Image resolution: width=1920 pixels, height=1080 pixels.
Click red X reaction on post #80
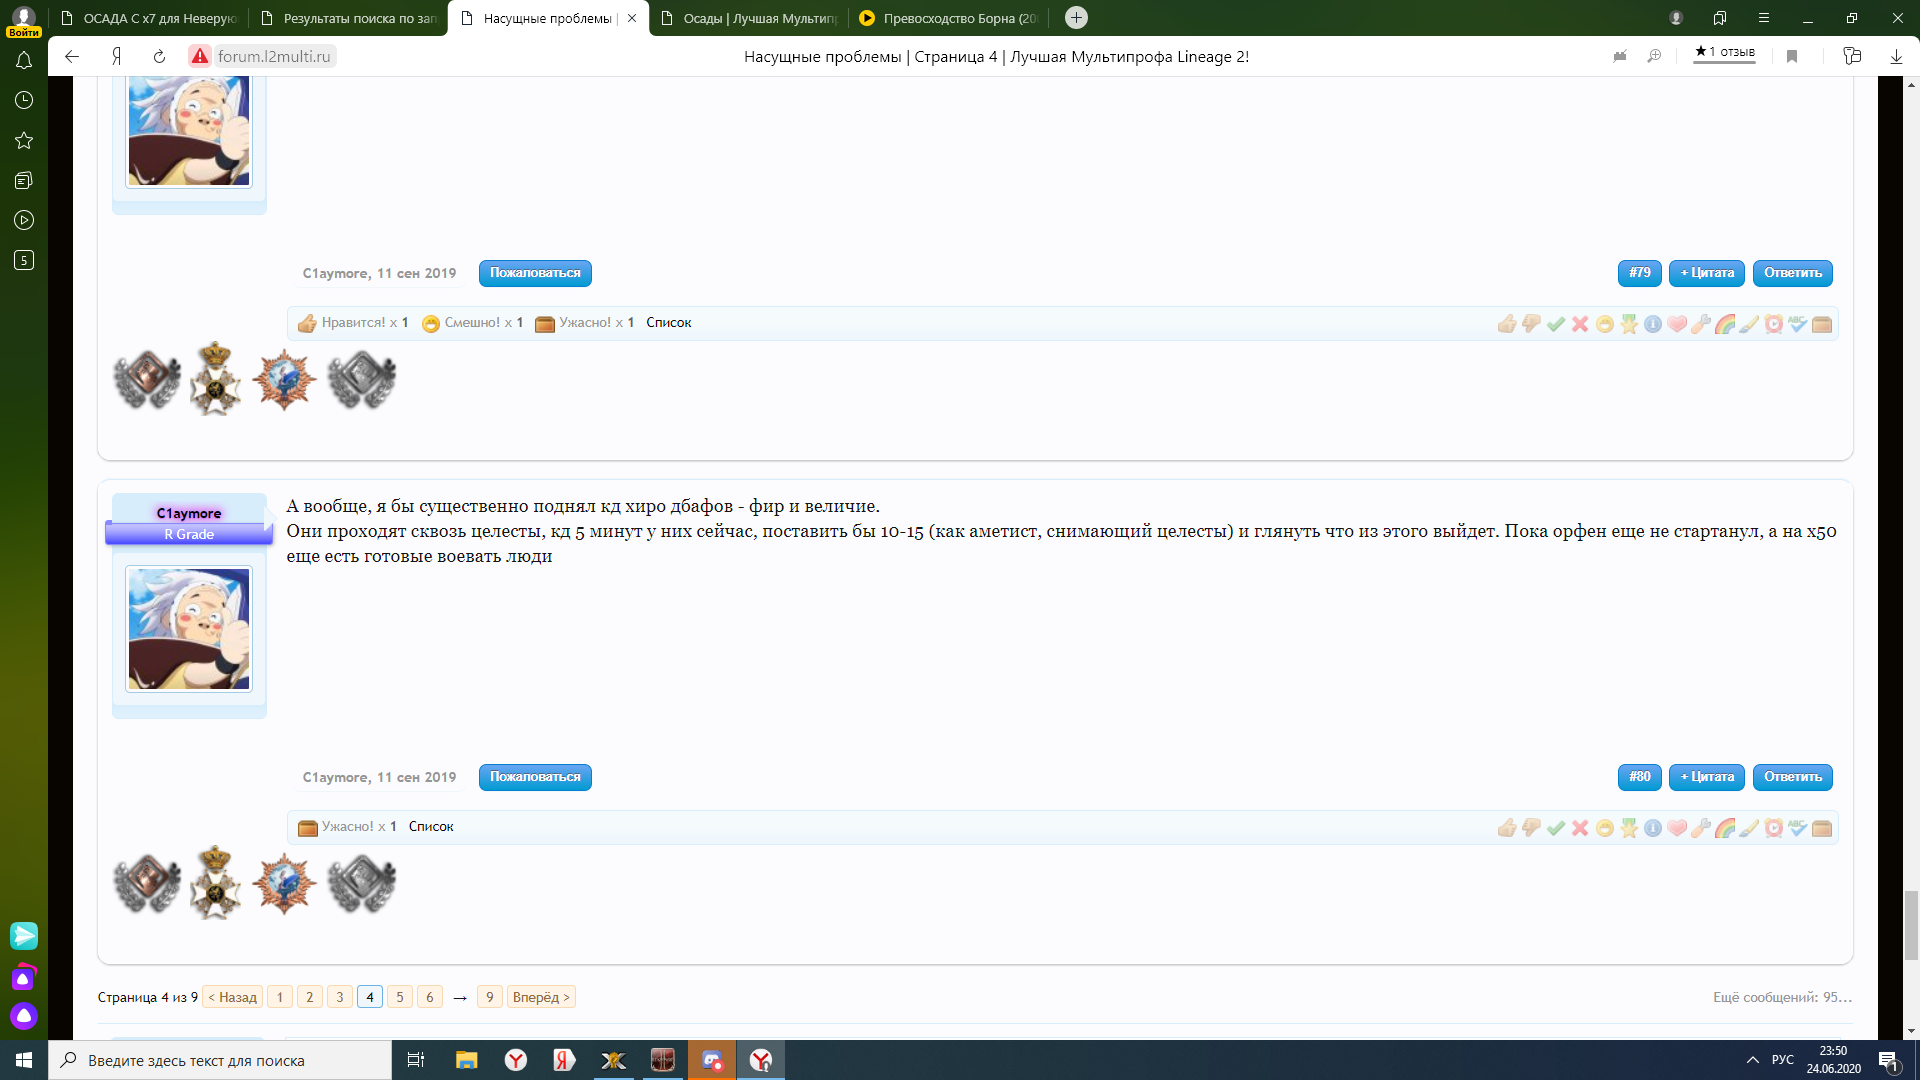(x=1580, y=828)
